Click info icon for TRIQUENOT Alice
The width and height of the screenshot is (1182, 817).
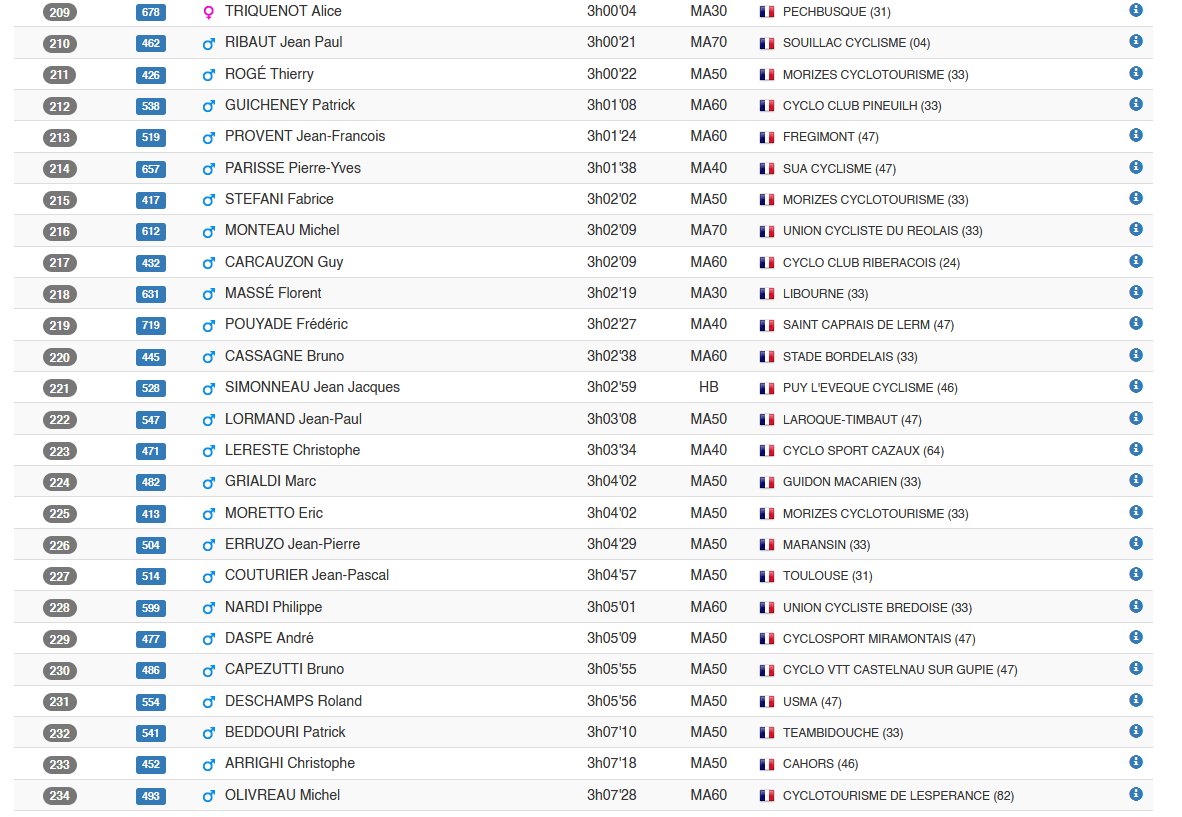(x=1135, y=10)
